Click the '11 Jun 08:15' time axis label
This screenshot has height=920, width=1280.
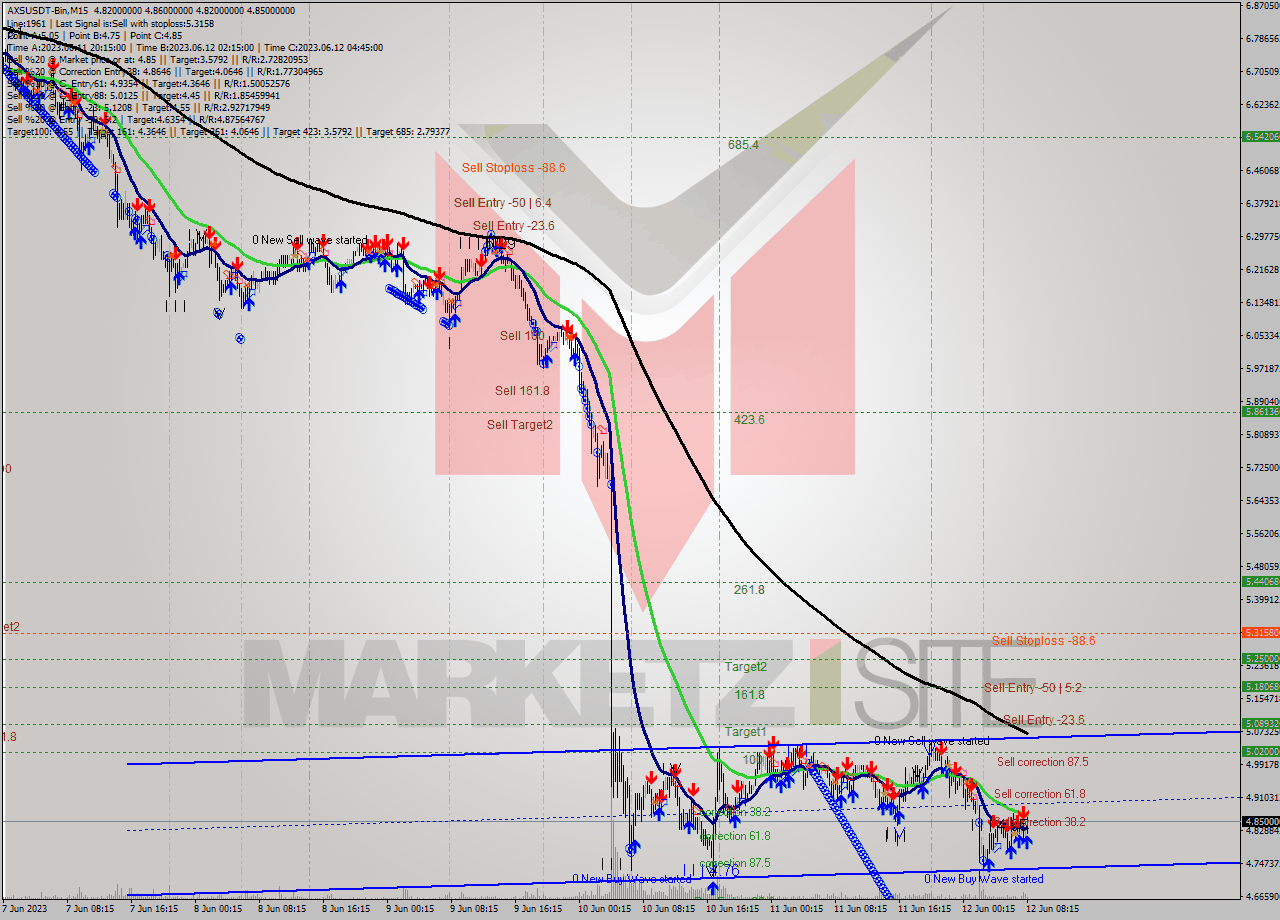pos(862,910)
